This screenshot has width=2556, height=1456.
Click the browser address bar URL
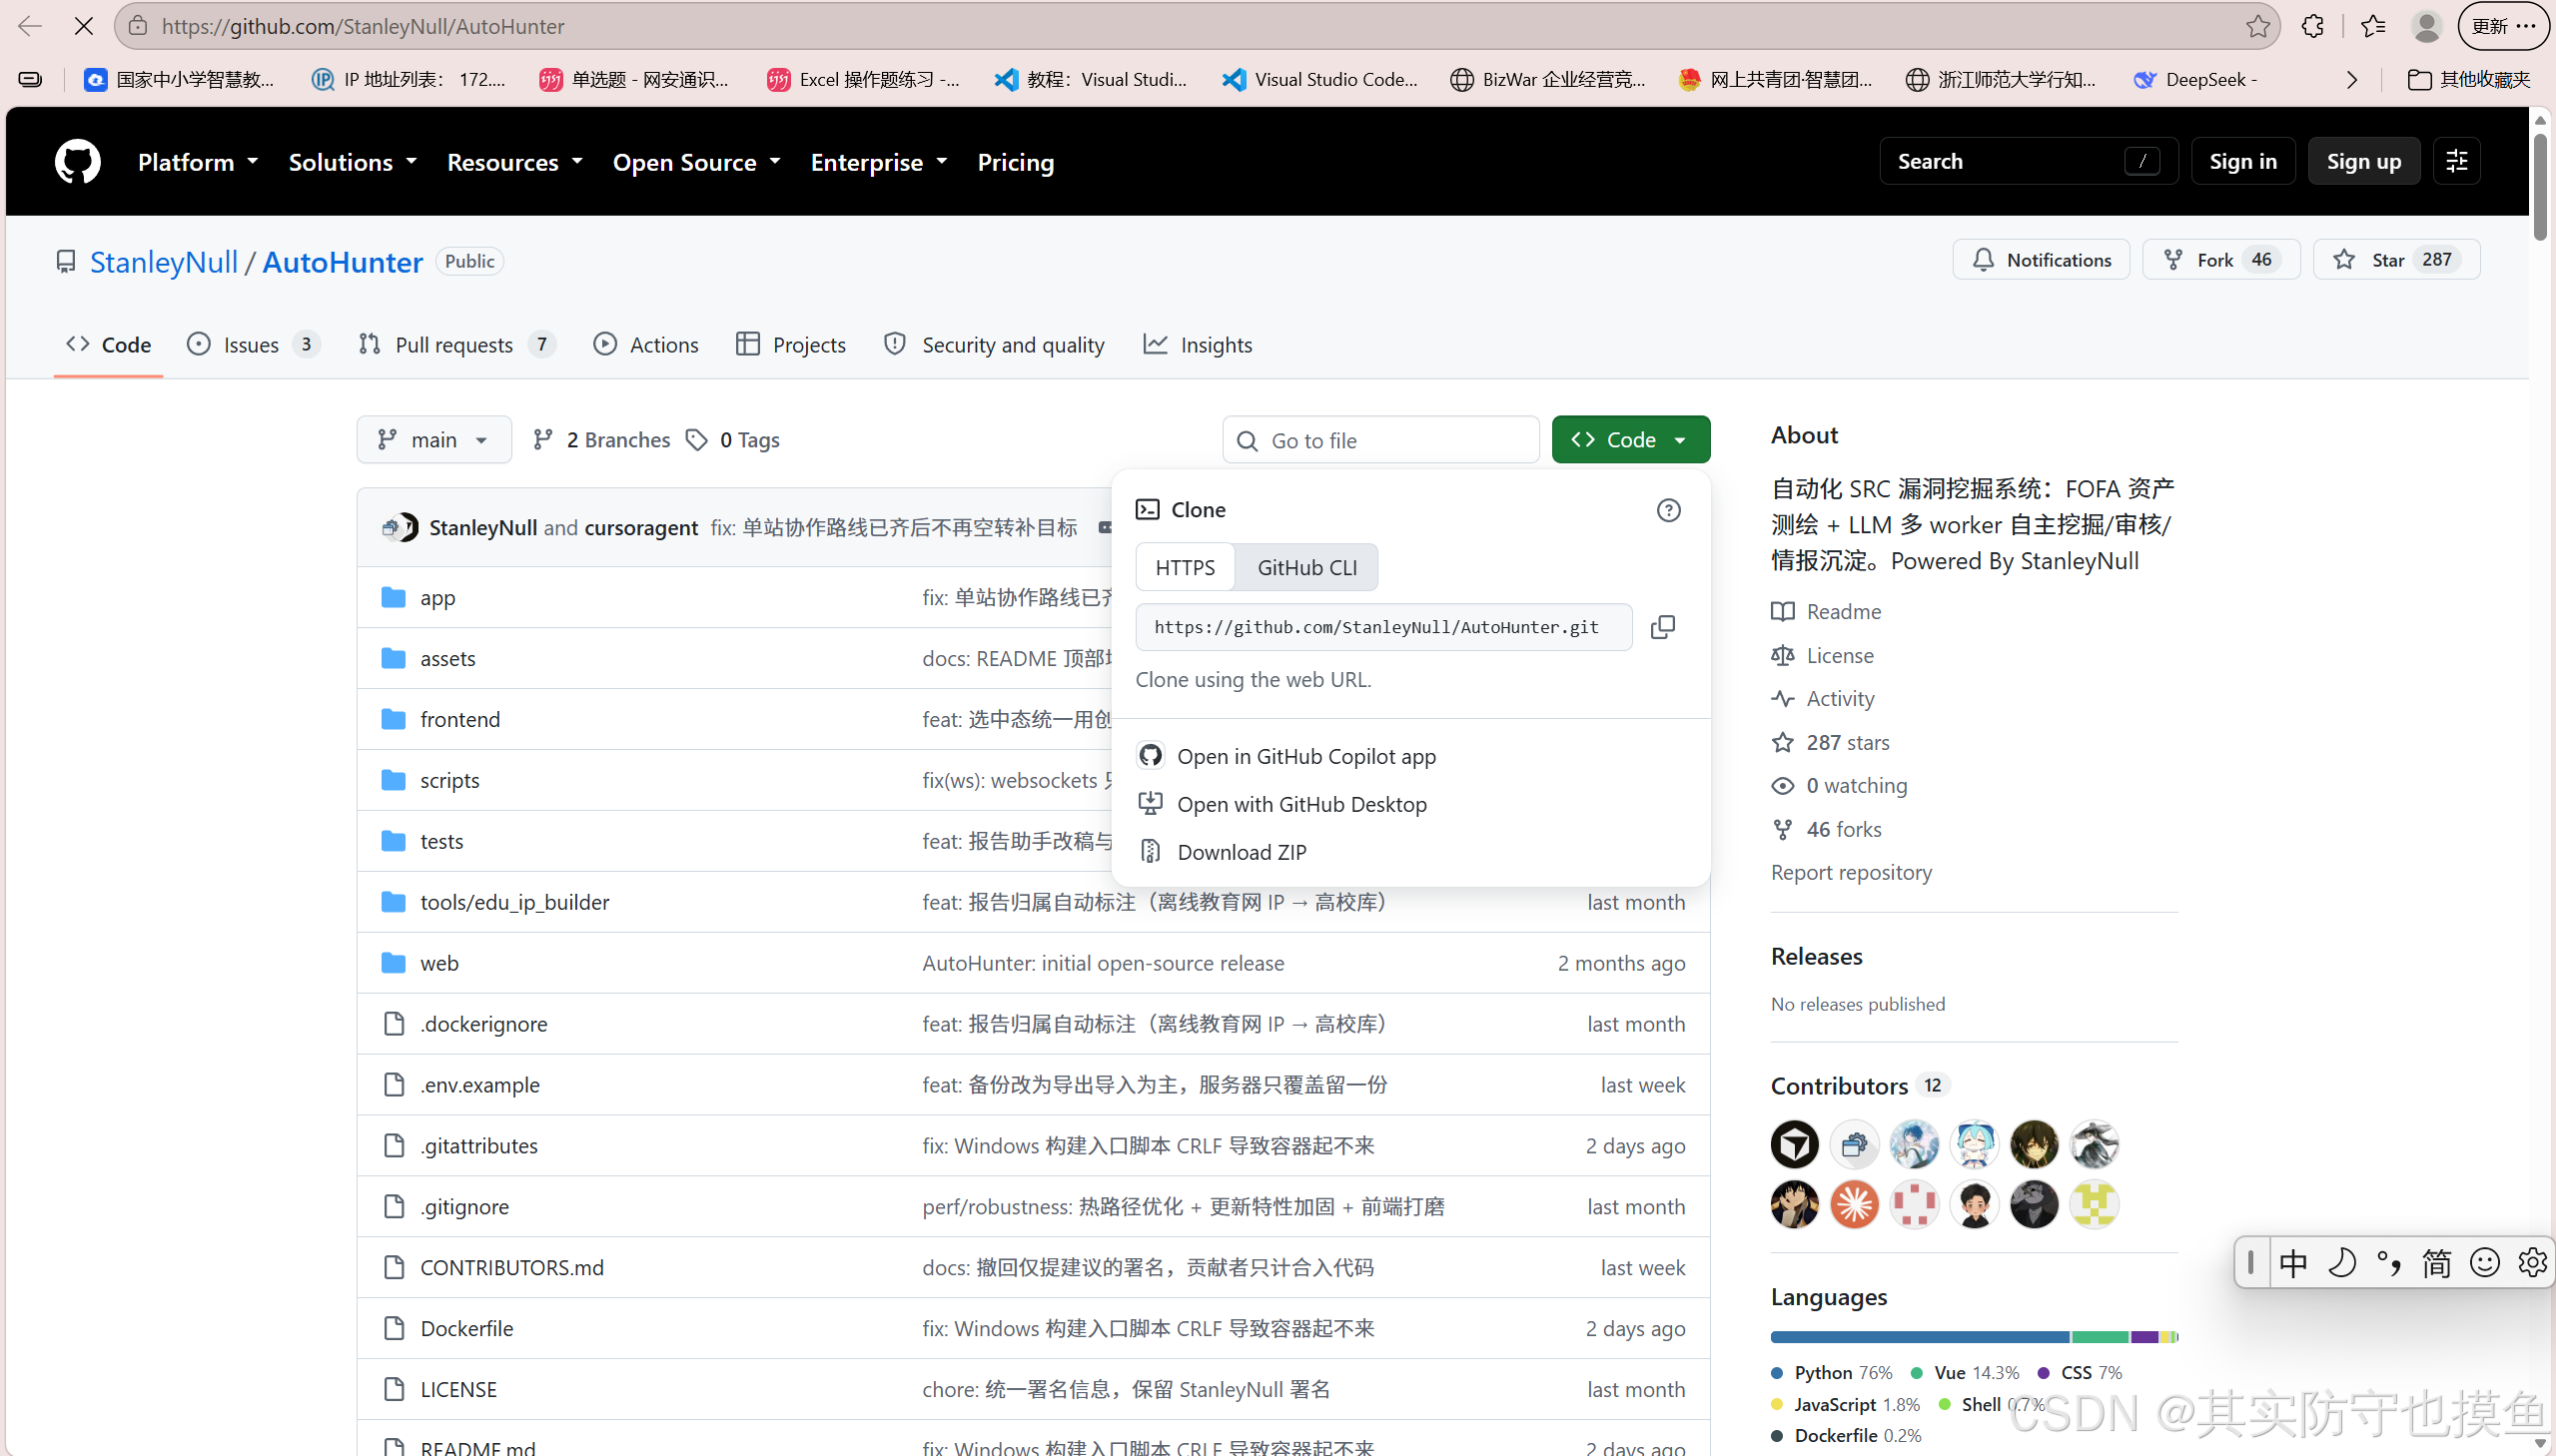point(1195,26)
